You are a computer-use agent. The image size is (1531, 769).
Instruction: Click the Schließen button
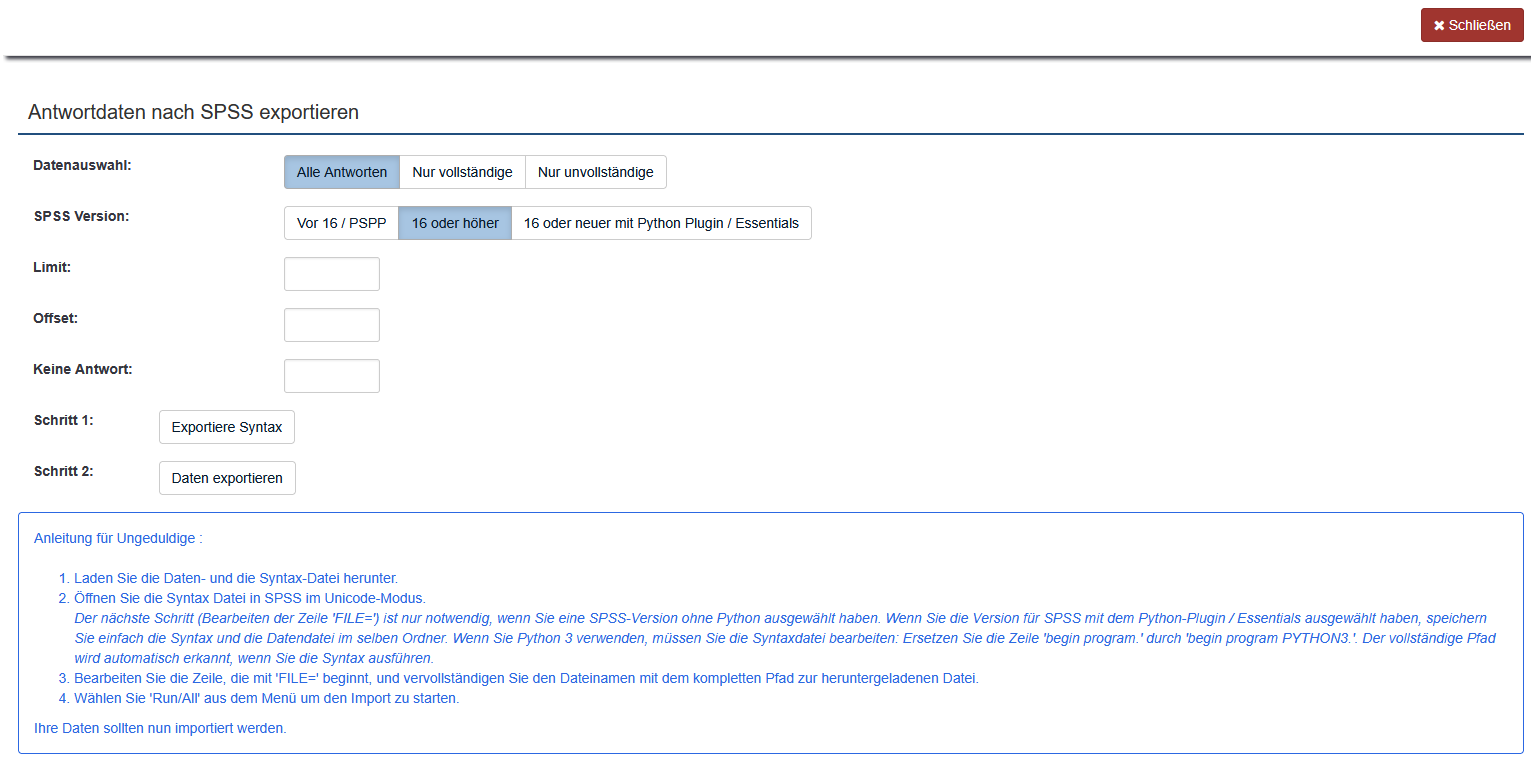[1471, 25]
